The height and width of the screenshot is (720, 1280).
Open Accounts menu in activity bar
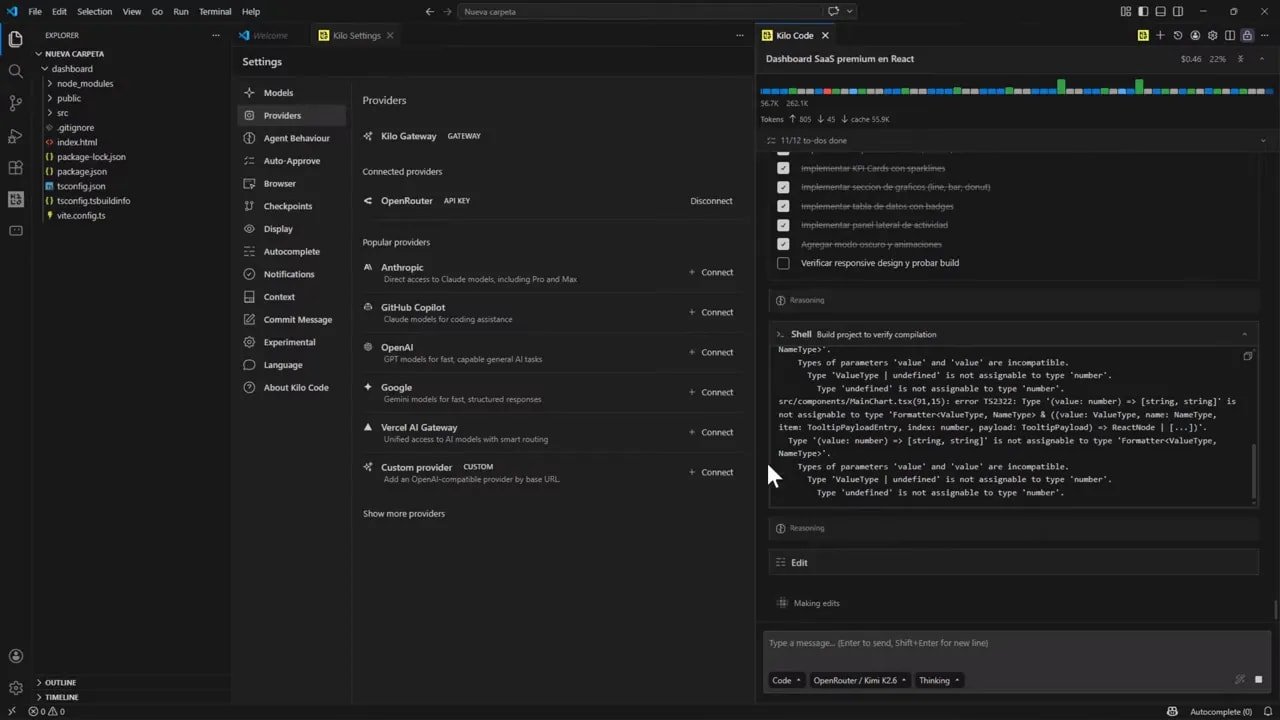(x=15, y=656)
